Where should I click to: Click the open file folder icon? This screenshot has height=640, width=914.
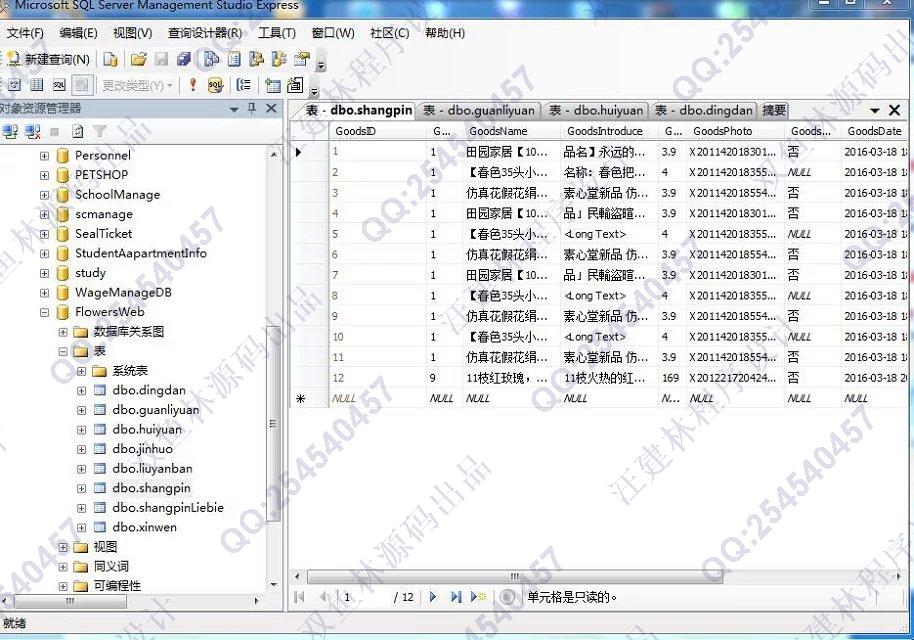pyautogui.click(x=138, y=59)
